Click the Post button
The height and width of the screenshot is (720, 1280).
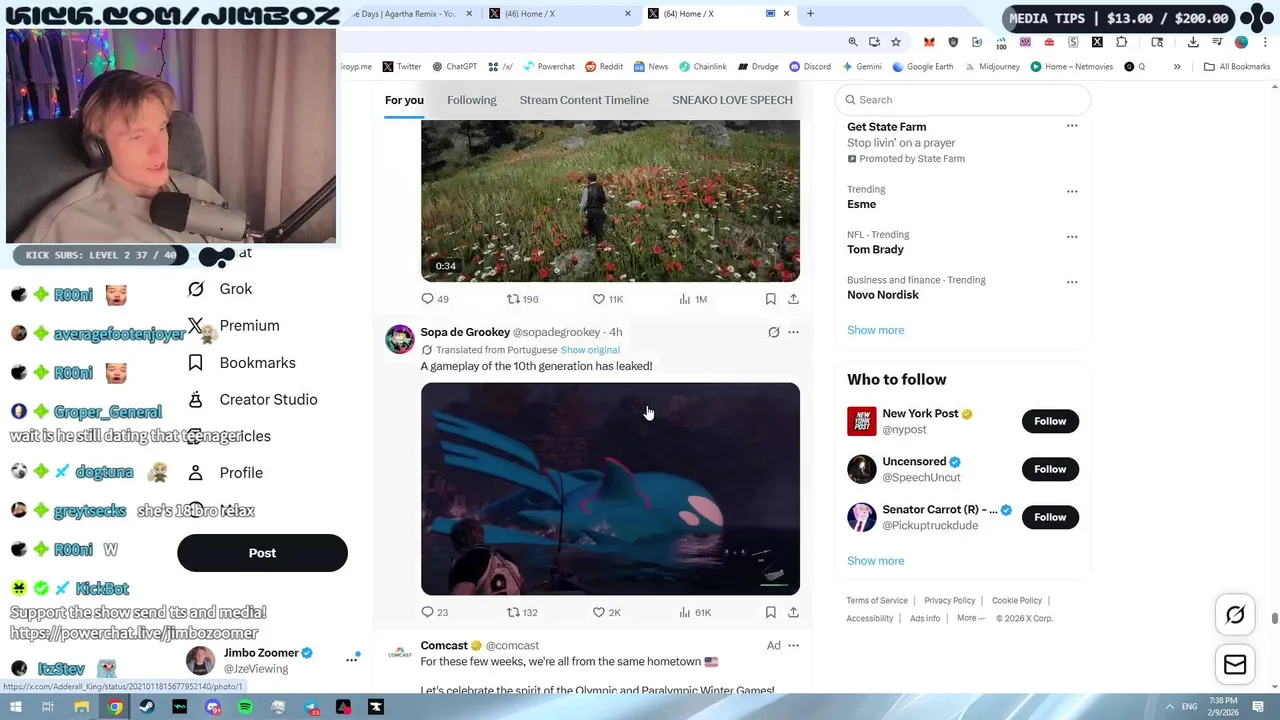[262, 553]
